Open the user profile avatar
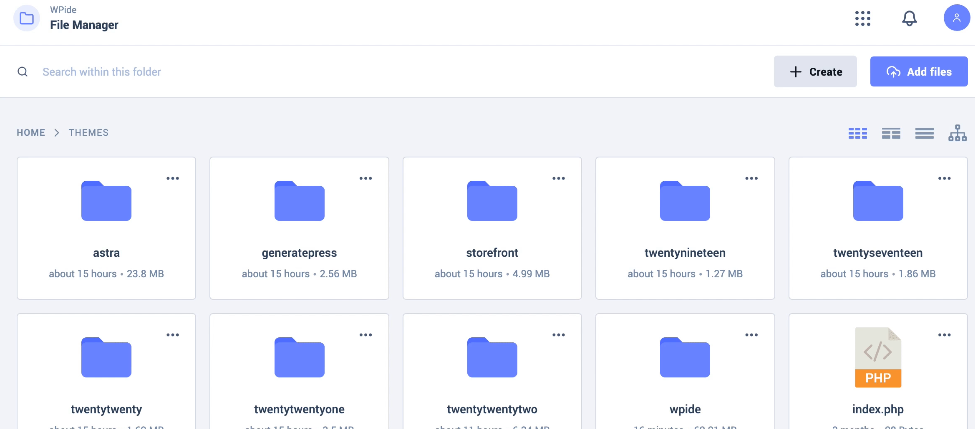 pyautogui.click(x=957, y=18)
